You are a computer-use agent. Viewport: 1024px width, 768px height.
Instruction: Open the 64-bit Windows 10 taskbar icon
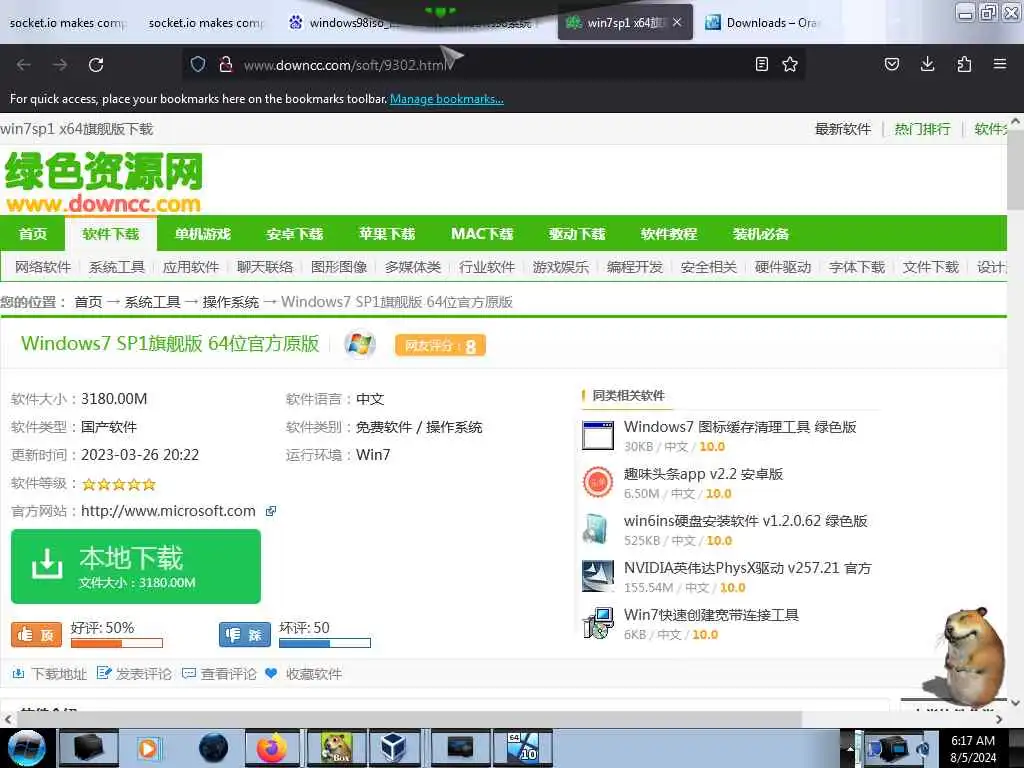click(x=523, y=748)
